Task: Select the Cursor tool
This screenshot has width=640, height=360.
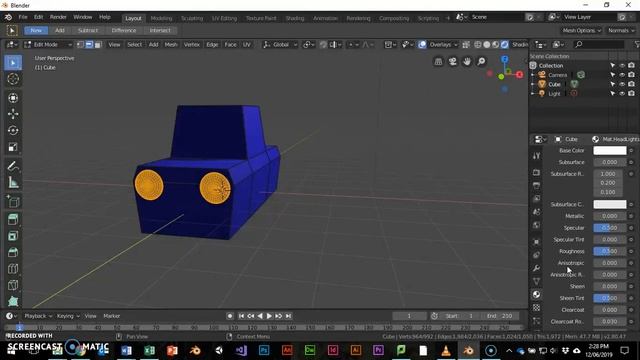Action: pos(13,79)
